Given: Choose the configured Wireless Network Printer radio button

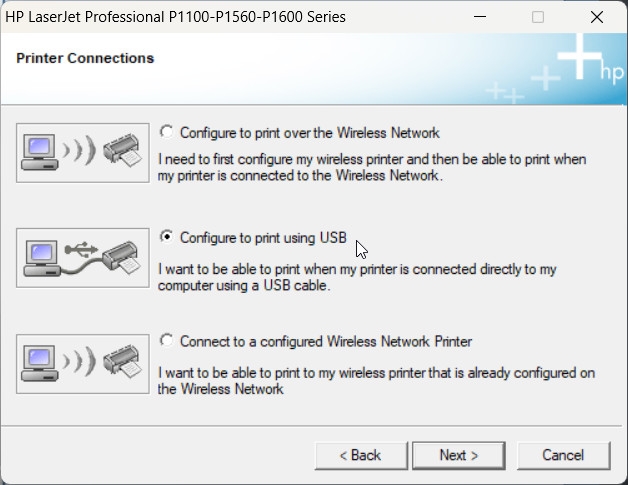Looking at the screenshot, I should pos(167,341).
